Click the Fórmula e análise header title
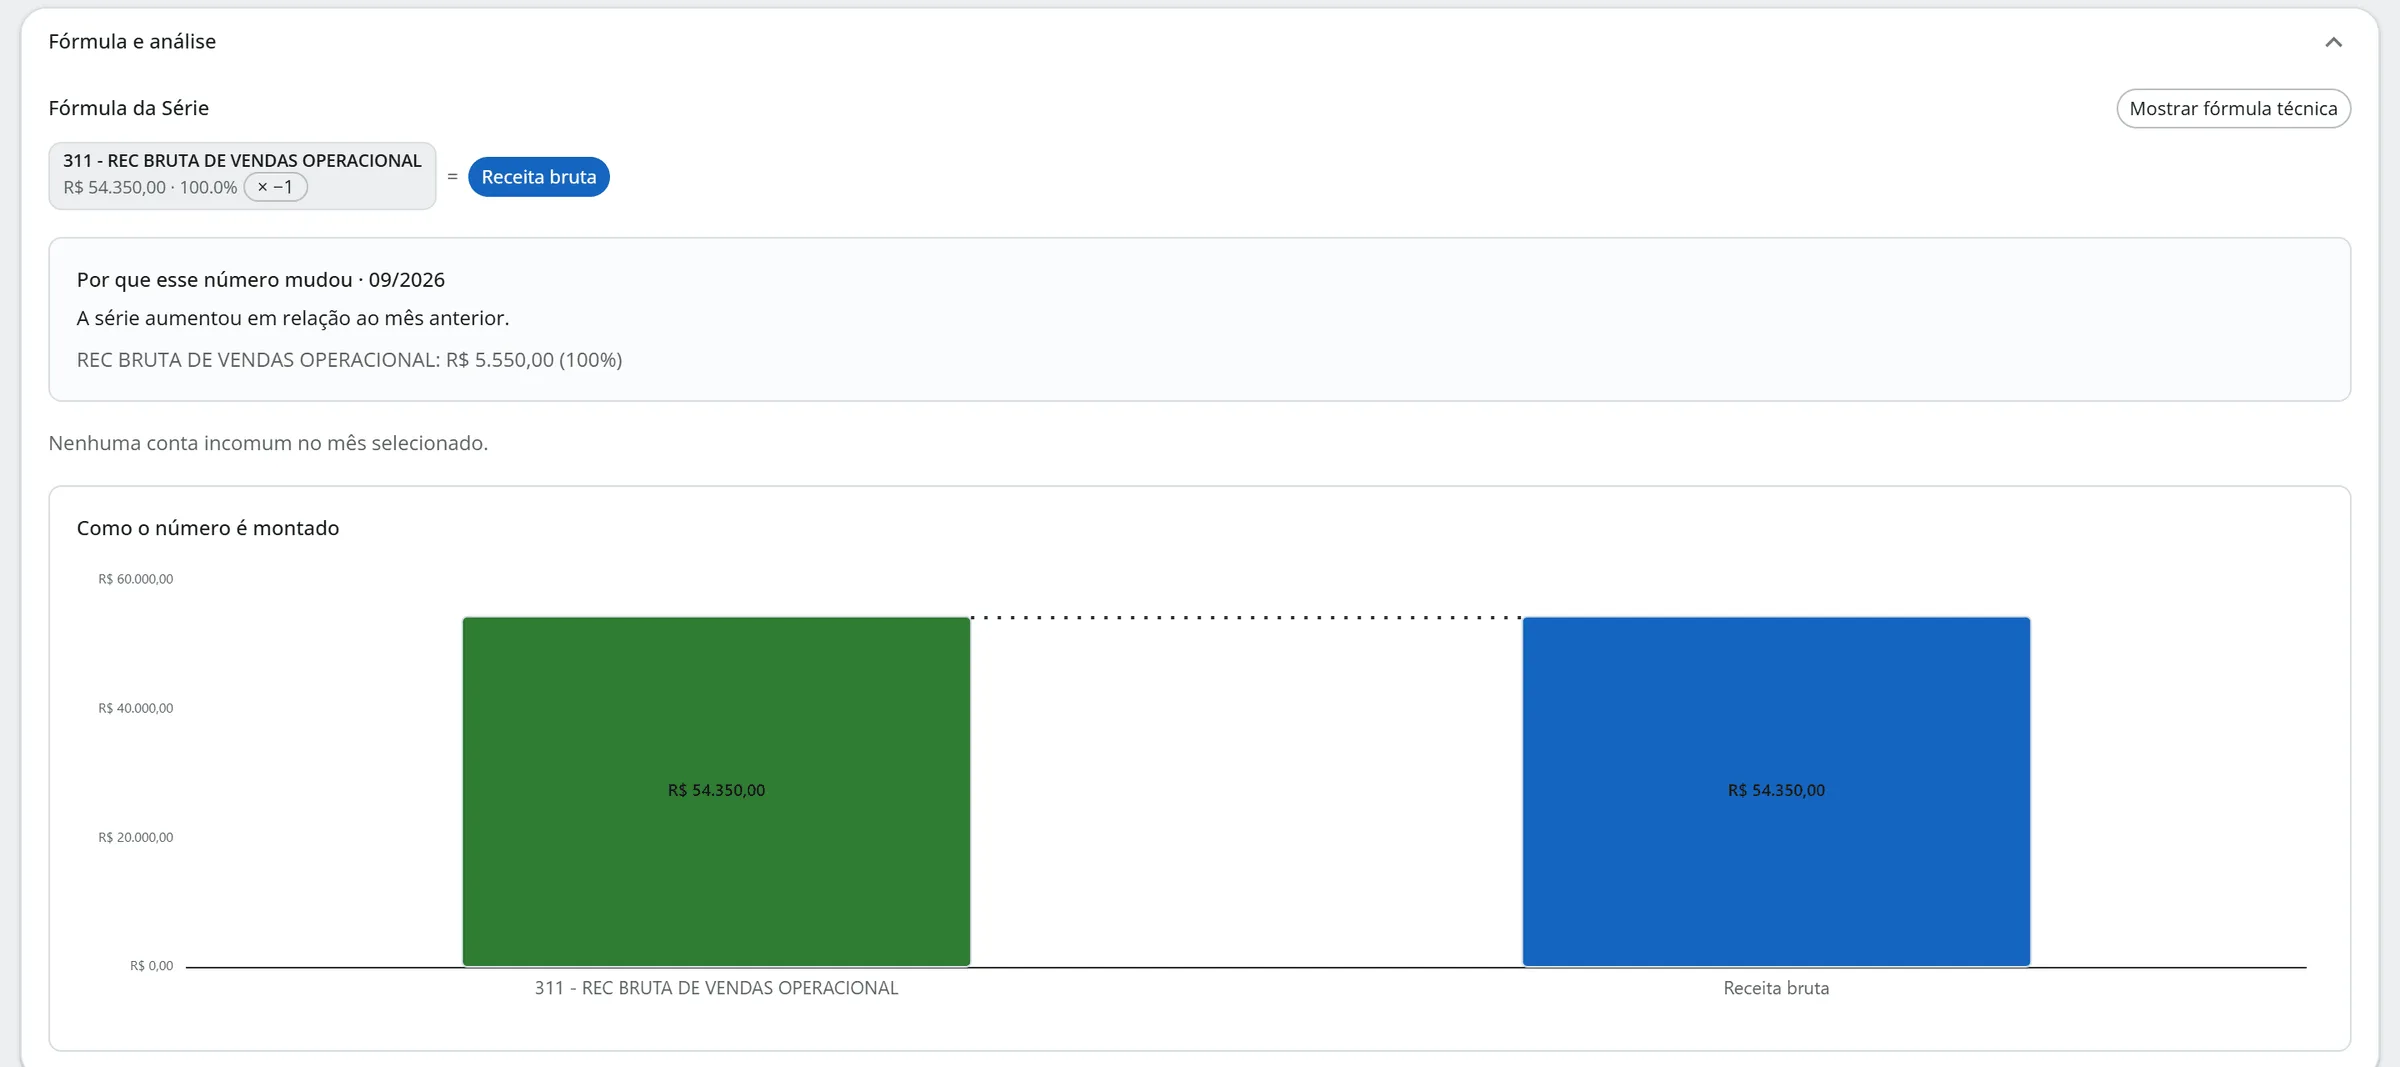This screenshot has height=1067, width=2400. pos(132,41)
